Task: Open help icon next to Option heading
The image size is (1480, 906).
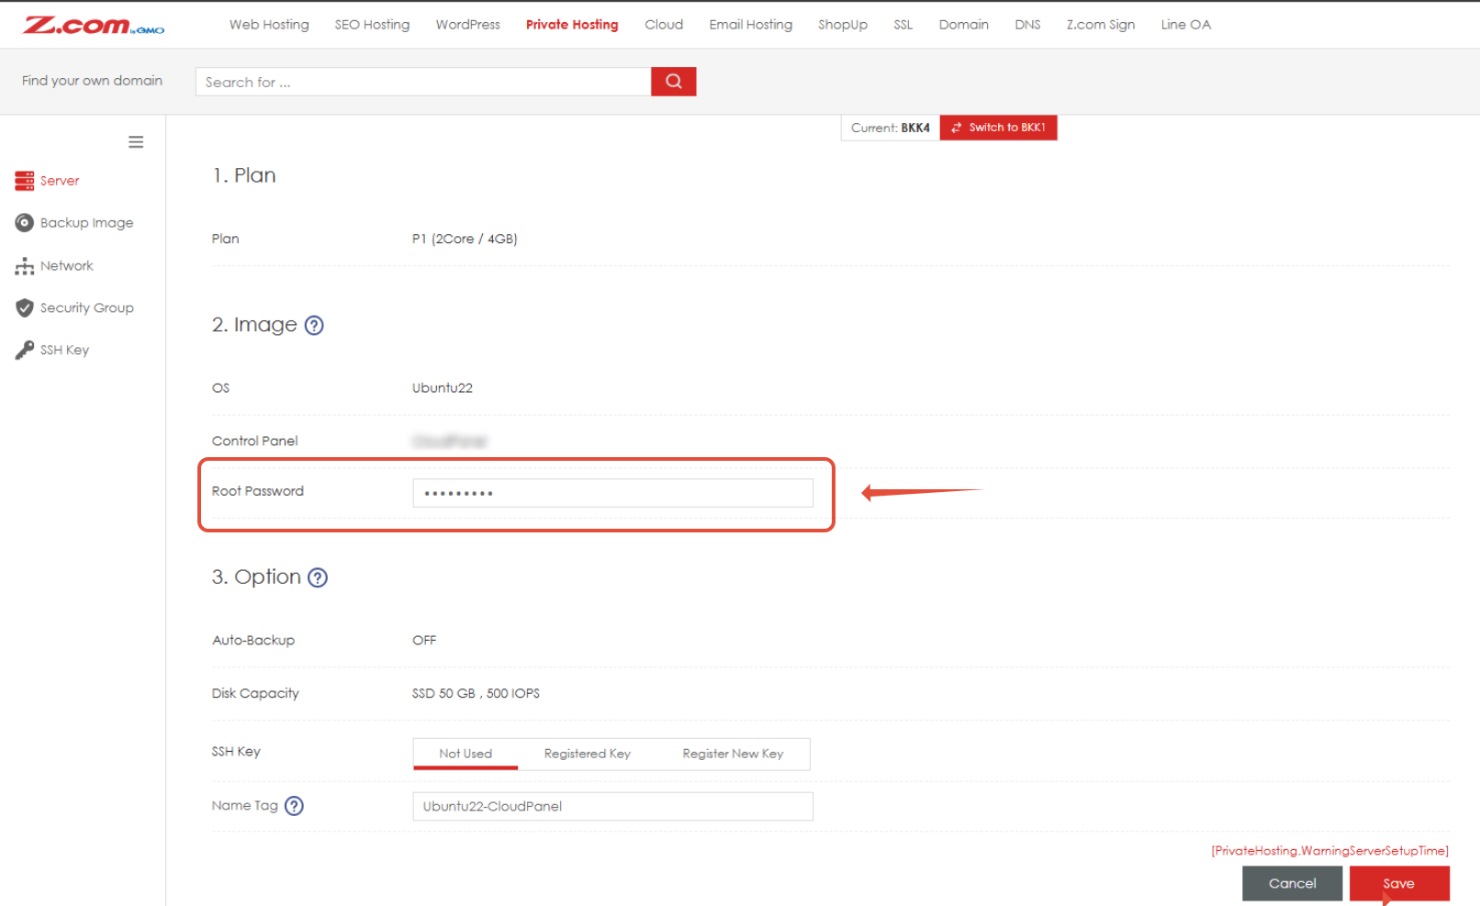Action: click(x=317, y=578)
